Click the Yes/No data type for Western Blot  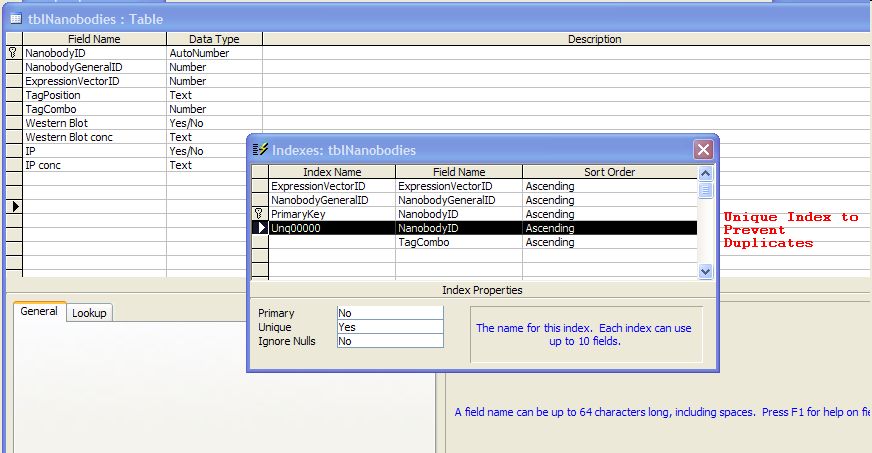click(x=214, y=123)
